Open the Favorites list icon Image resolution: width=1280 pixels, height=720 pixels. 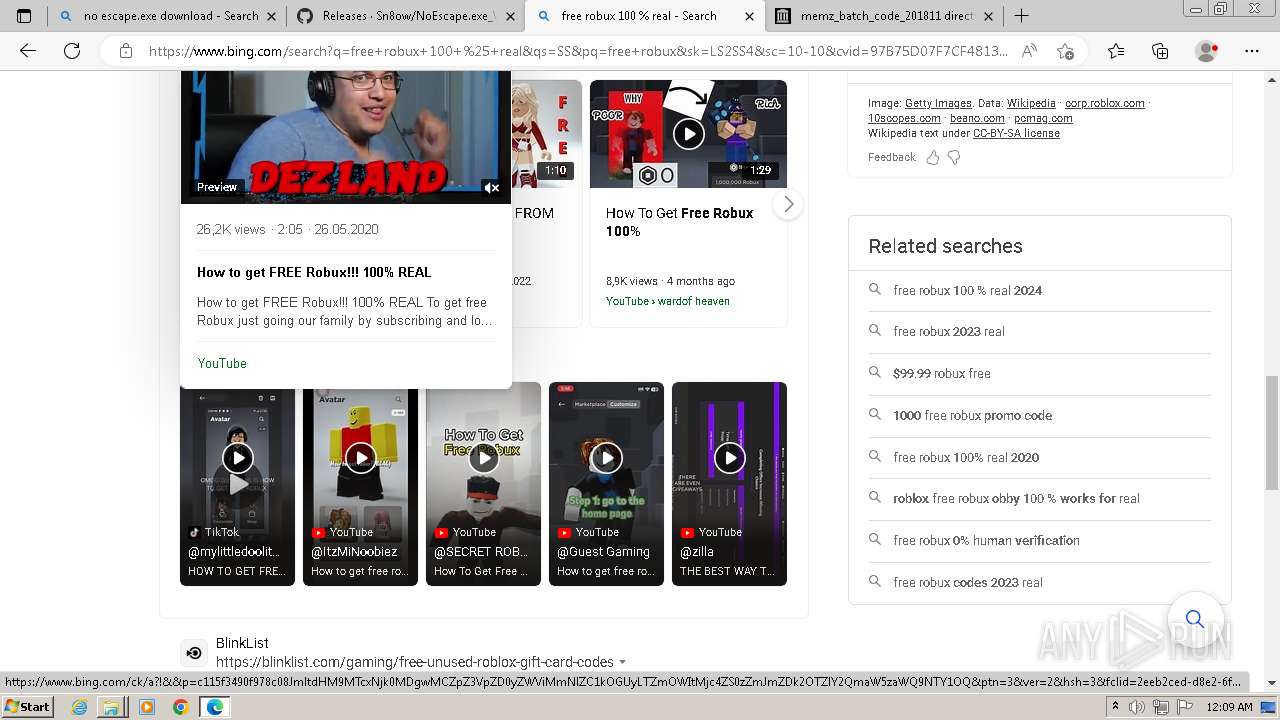click(1116, 51)
